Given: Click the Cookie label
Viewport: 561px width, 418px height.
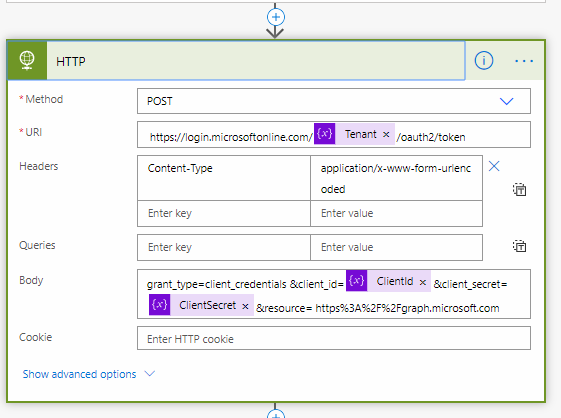Looking at the screenshot, I should point(35,337).
